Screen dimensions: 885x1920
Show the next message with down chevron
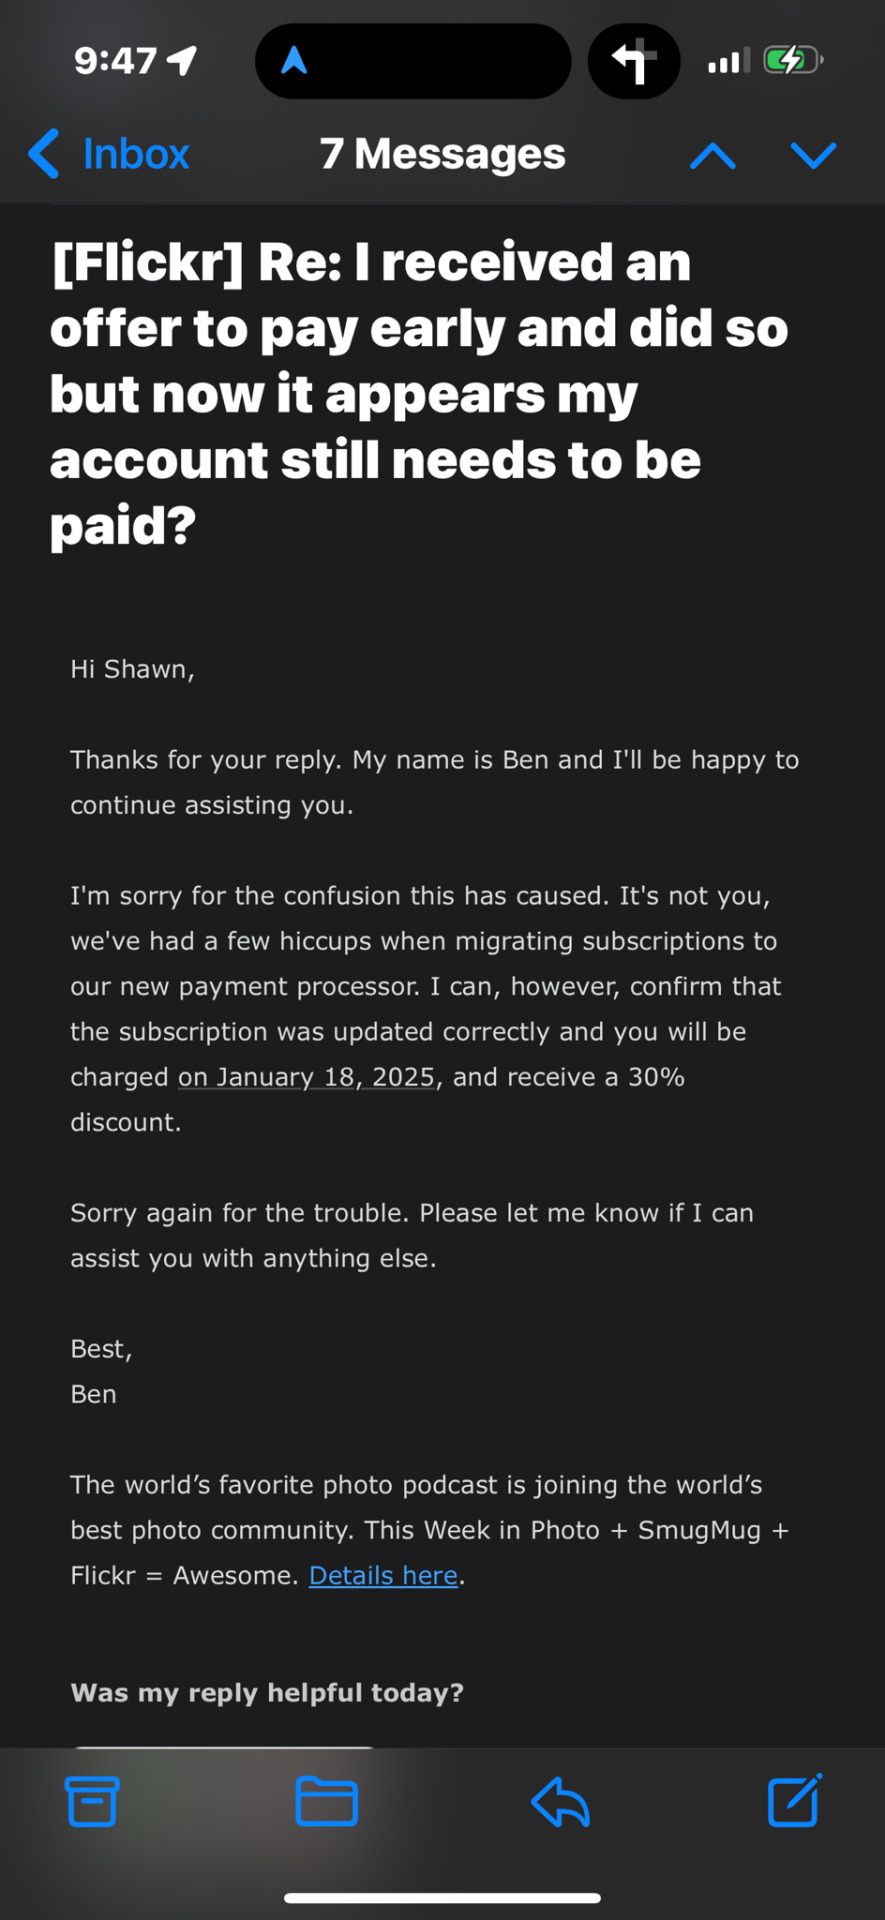(813, 155)
